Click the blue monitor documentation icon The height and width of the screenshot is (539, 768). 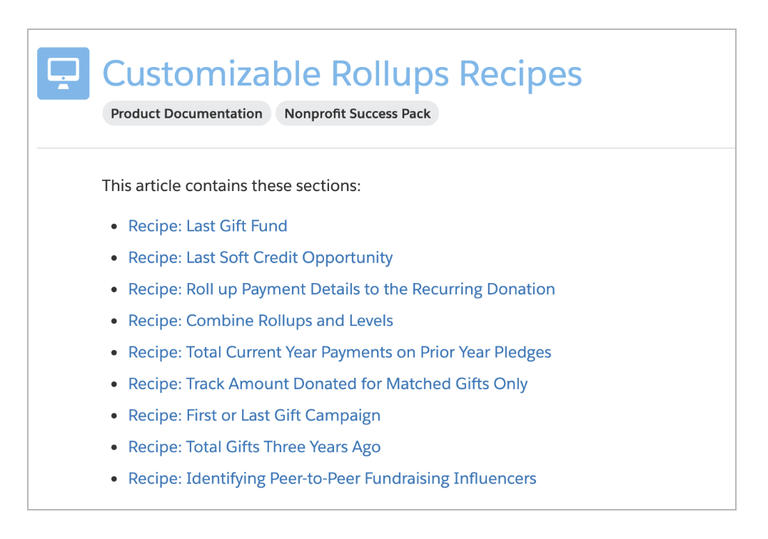pos(63,74)
